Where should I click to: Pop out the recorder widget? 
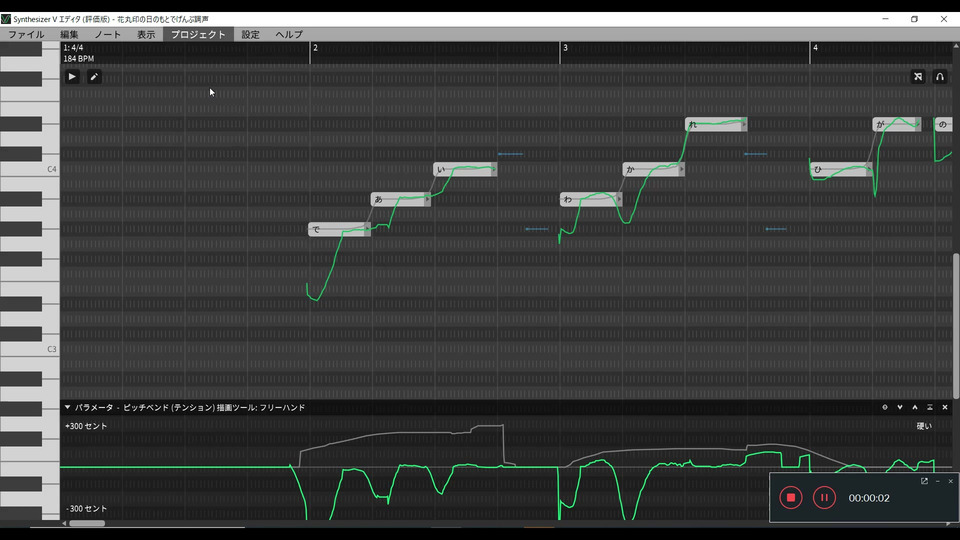point(924,481)
